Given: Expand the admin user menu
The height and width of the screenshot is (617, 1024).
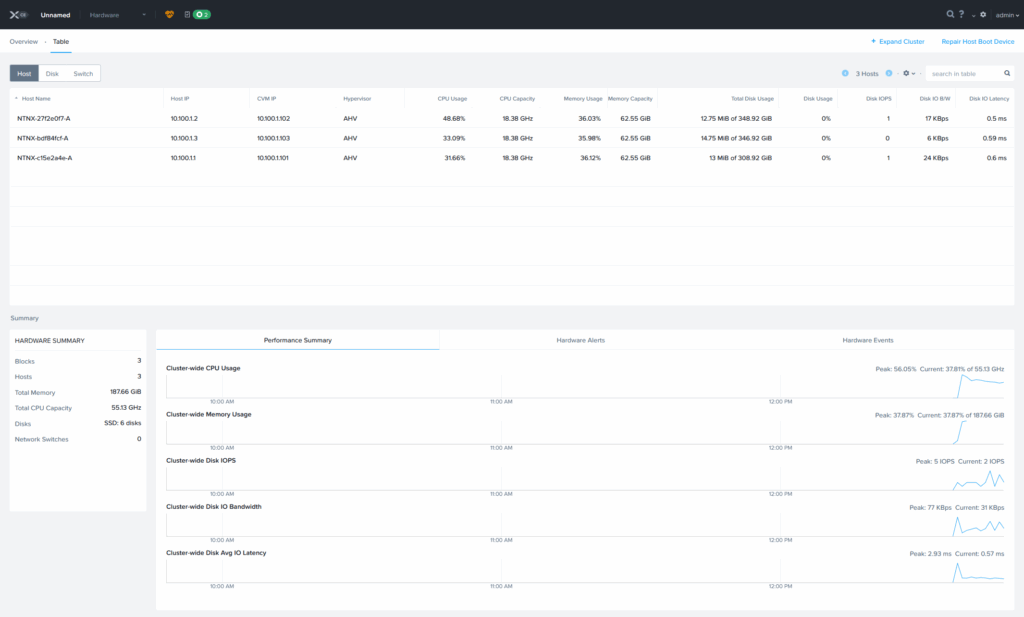Looking at the screenshot, I should tap(1007, 15).
